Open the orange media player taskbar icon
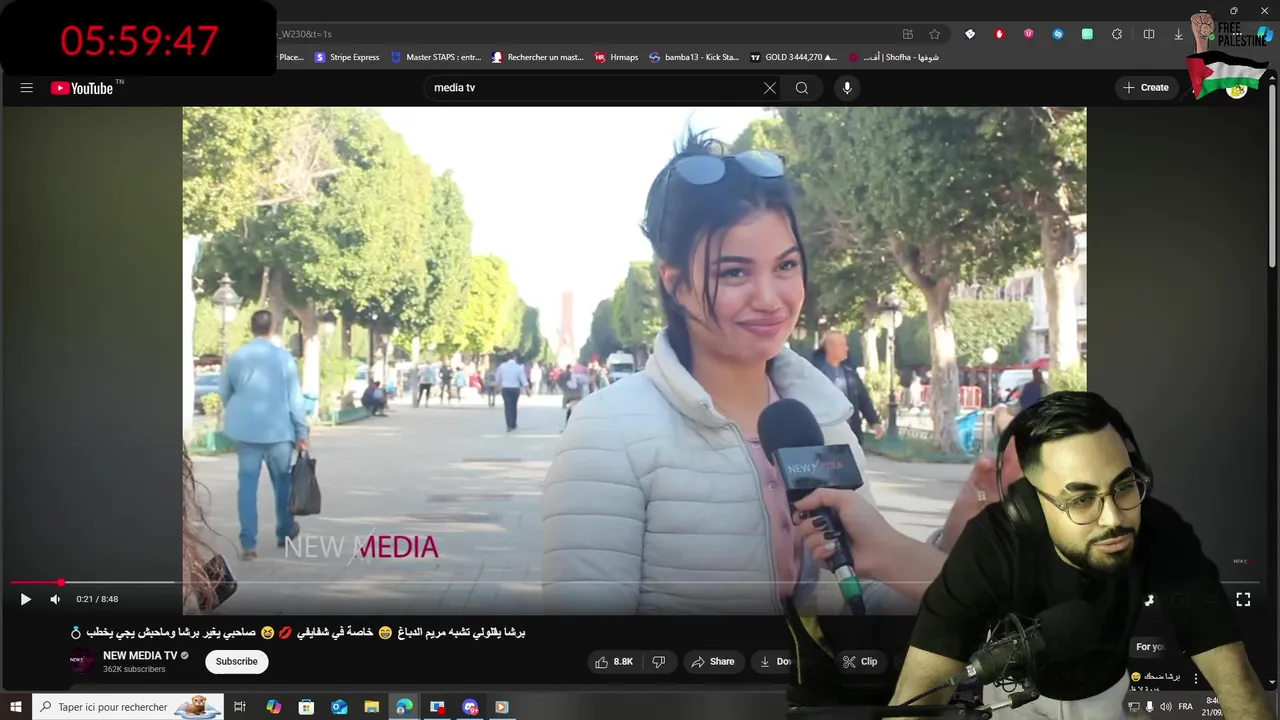 502,707
